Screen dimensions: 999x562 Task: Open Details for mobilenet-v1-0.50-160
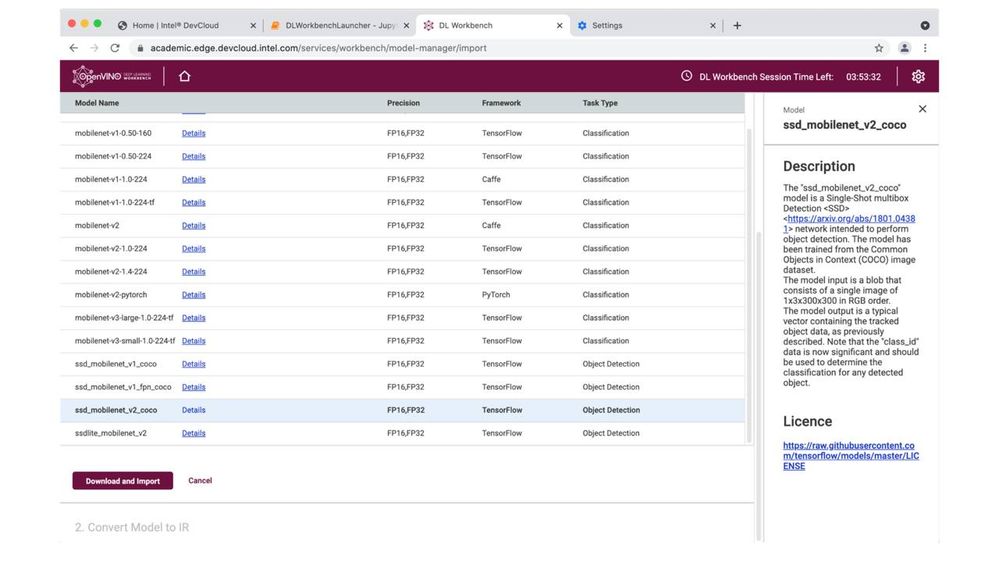(194, 133)
